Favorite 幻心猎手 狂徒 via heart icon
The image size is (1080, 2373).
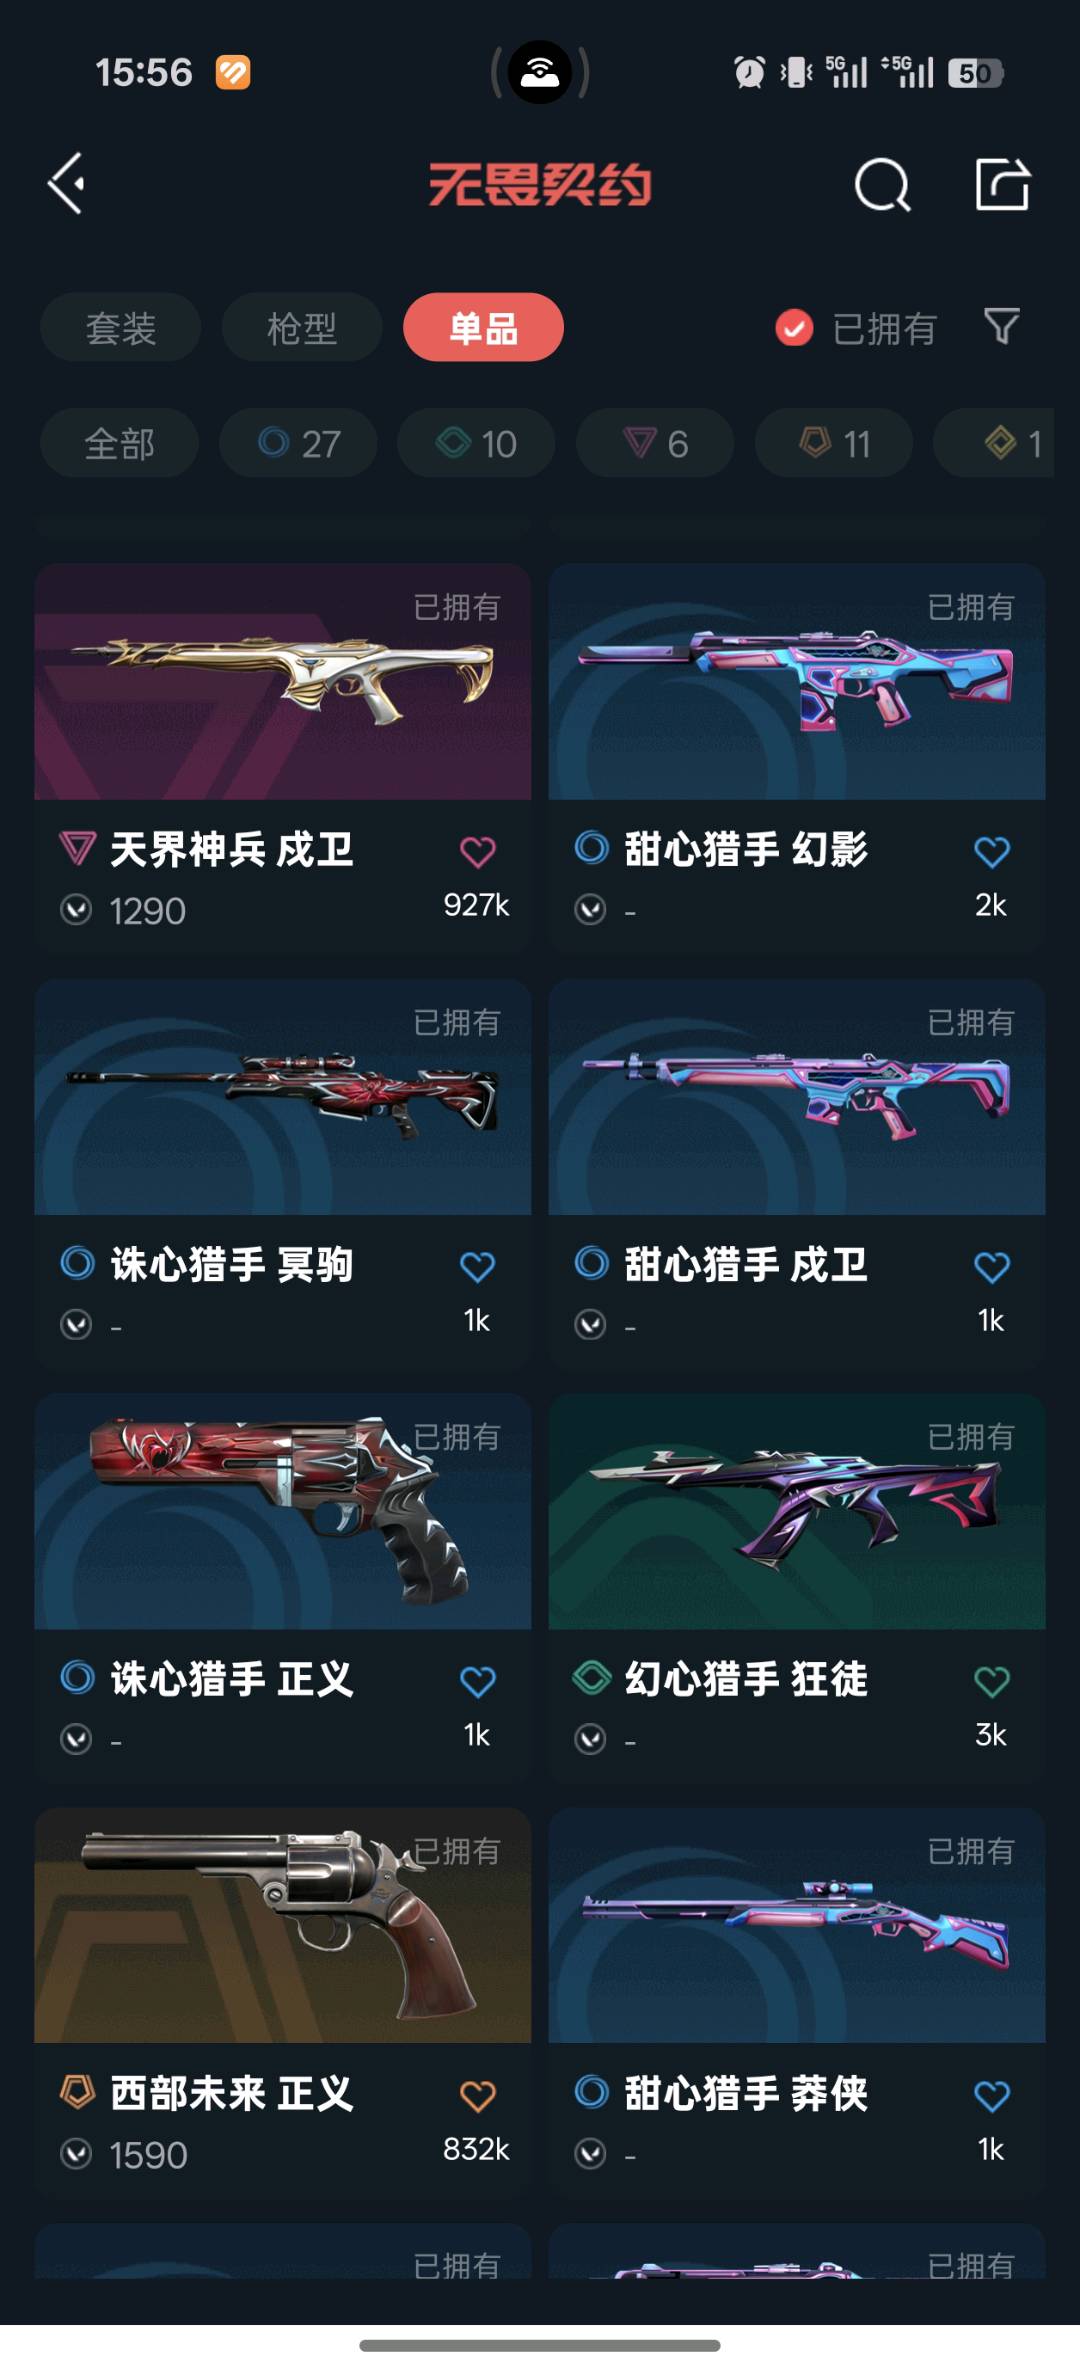[991, 1681]
